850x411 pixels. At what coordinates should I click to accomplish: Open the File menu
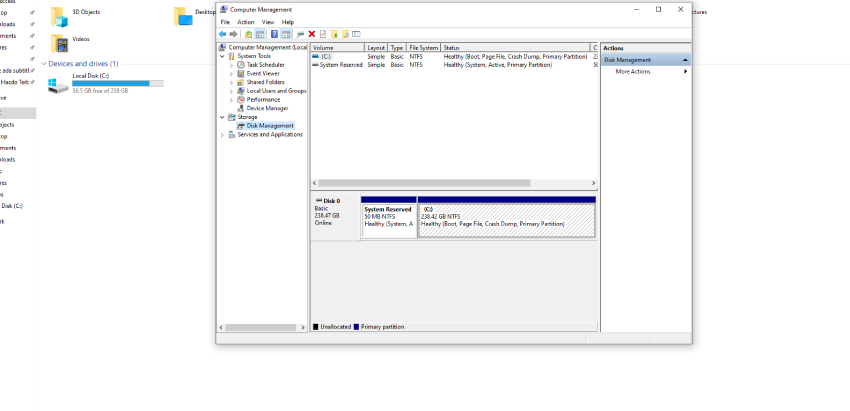click(x=225, y=22)
